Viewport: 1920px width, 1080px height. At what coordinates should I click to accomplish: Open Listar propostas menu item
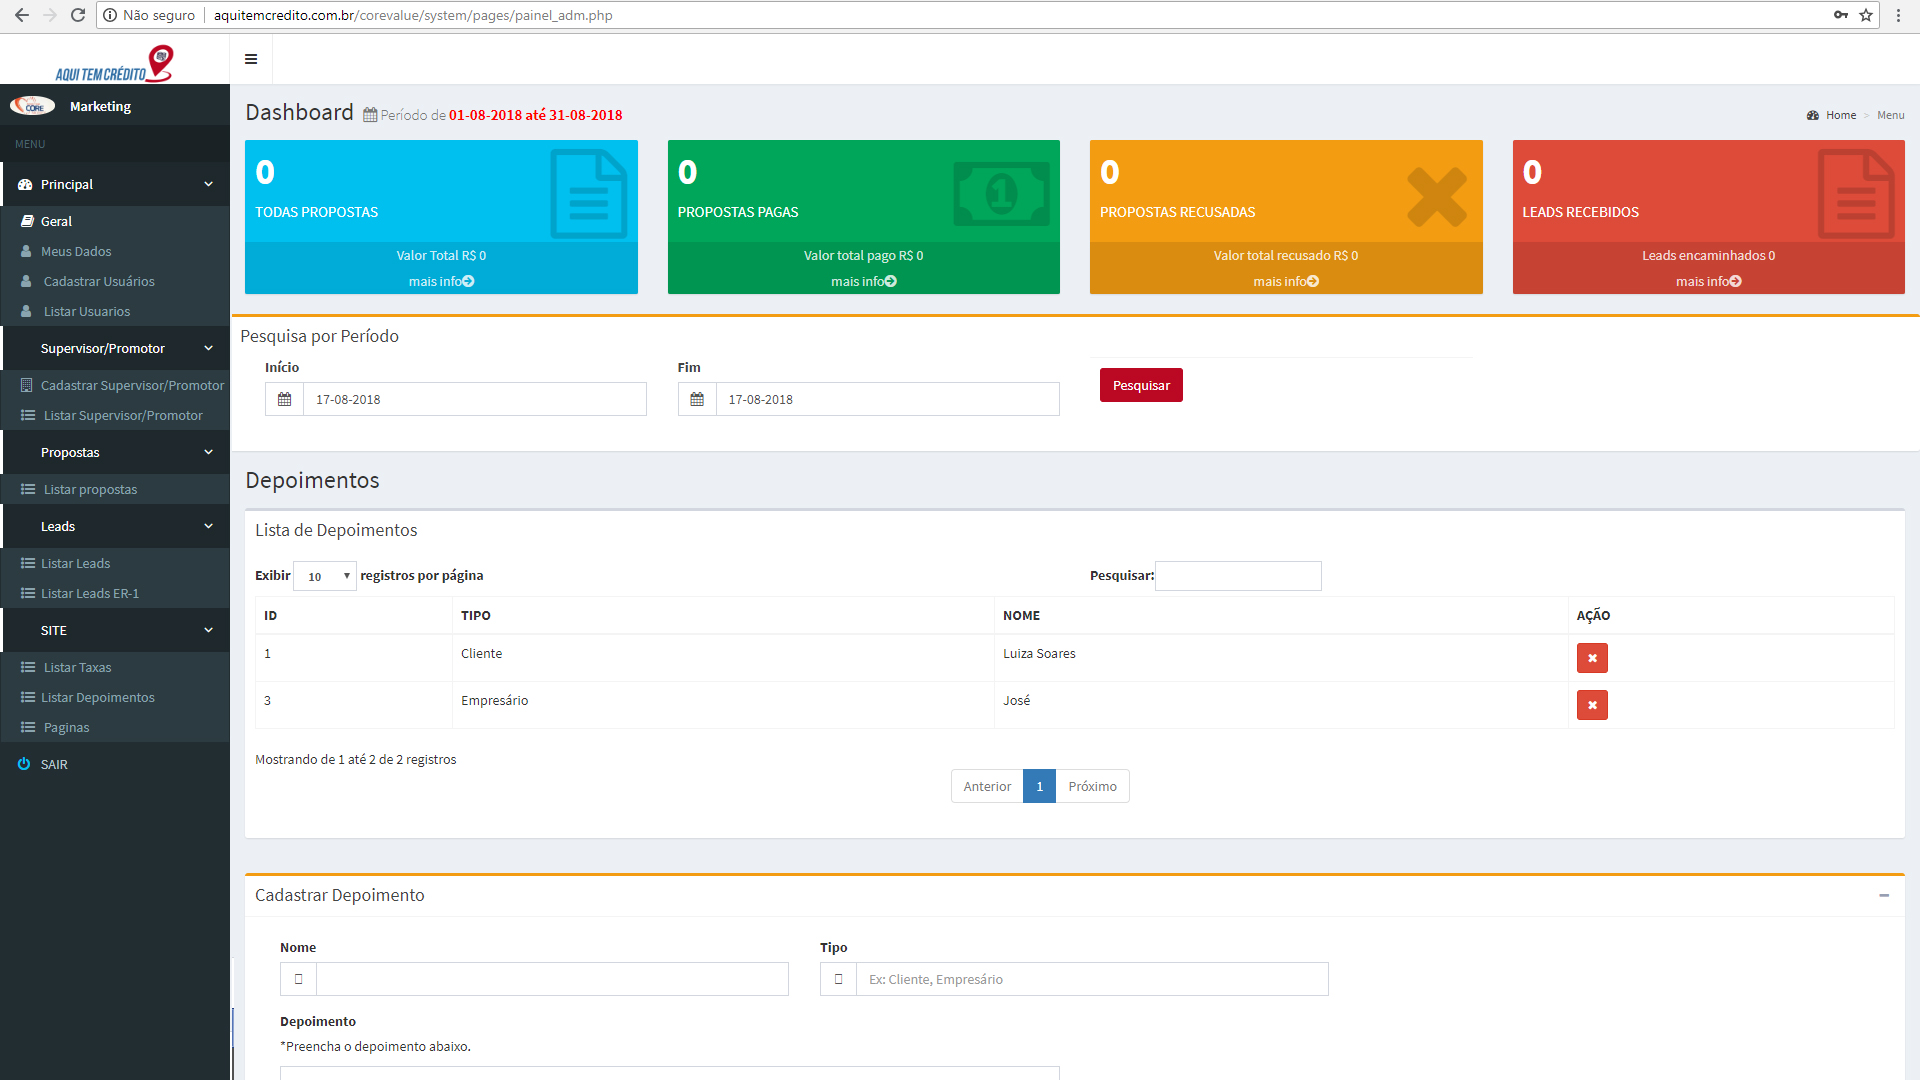click(90, 489)
